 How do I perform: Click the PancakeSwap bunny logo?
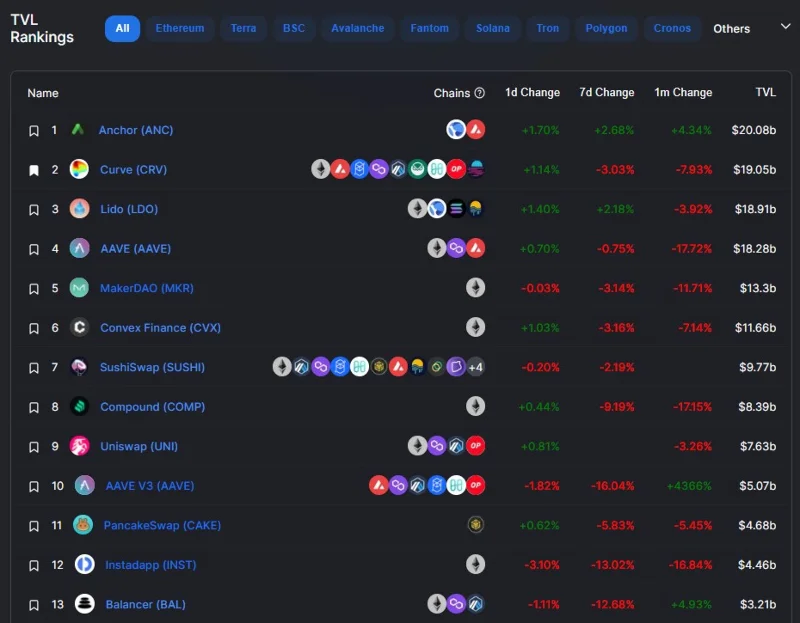pos(83,525)
